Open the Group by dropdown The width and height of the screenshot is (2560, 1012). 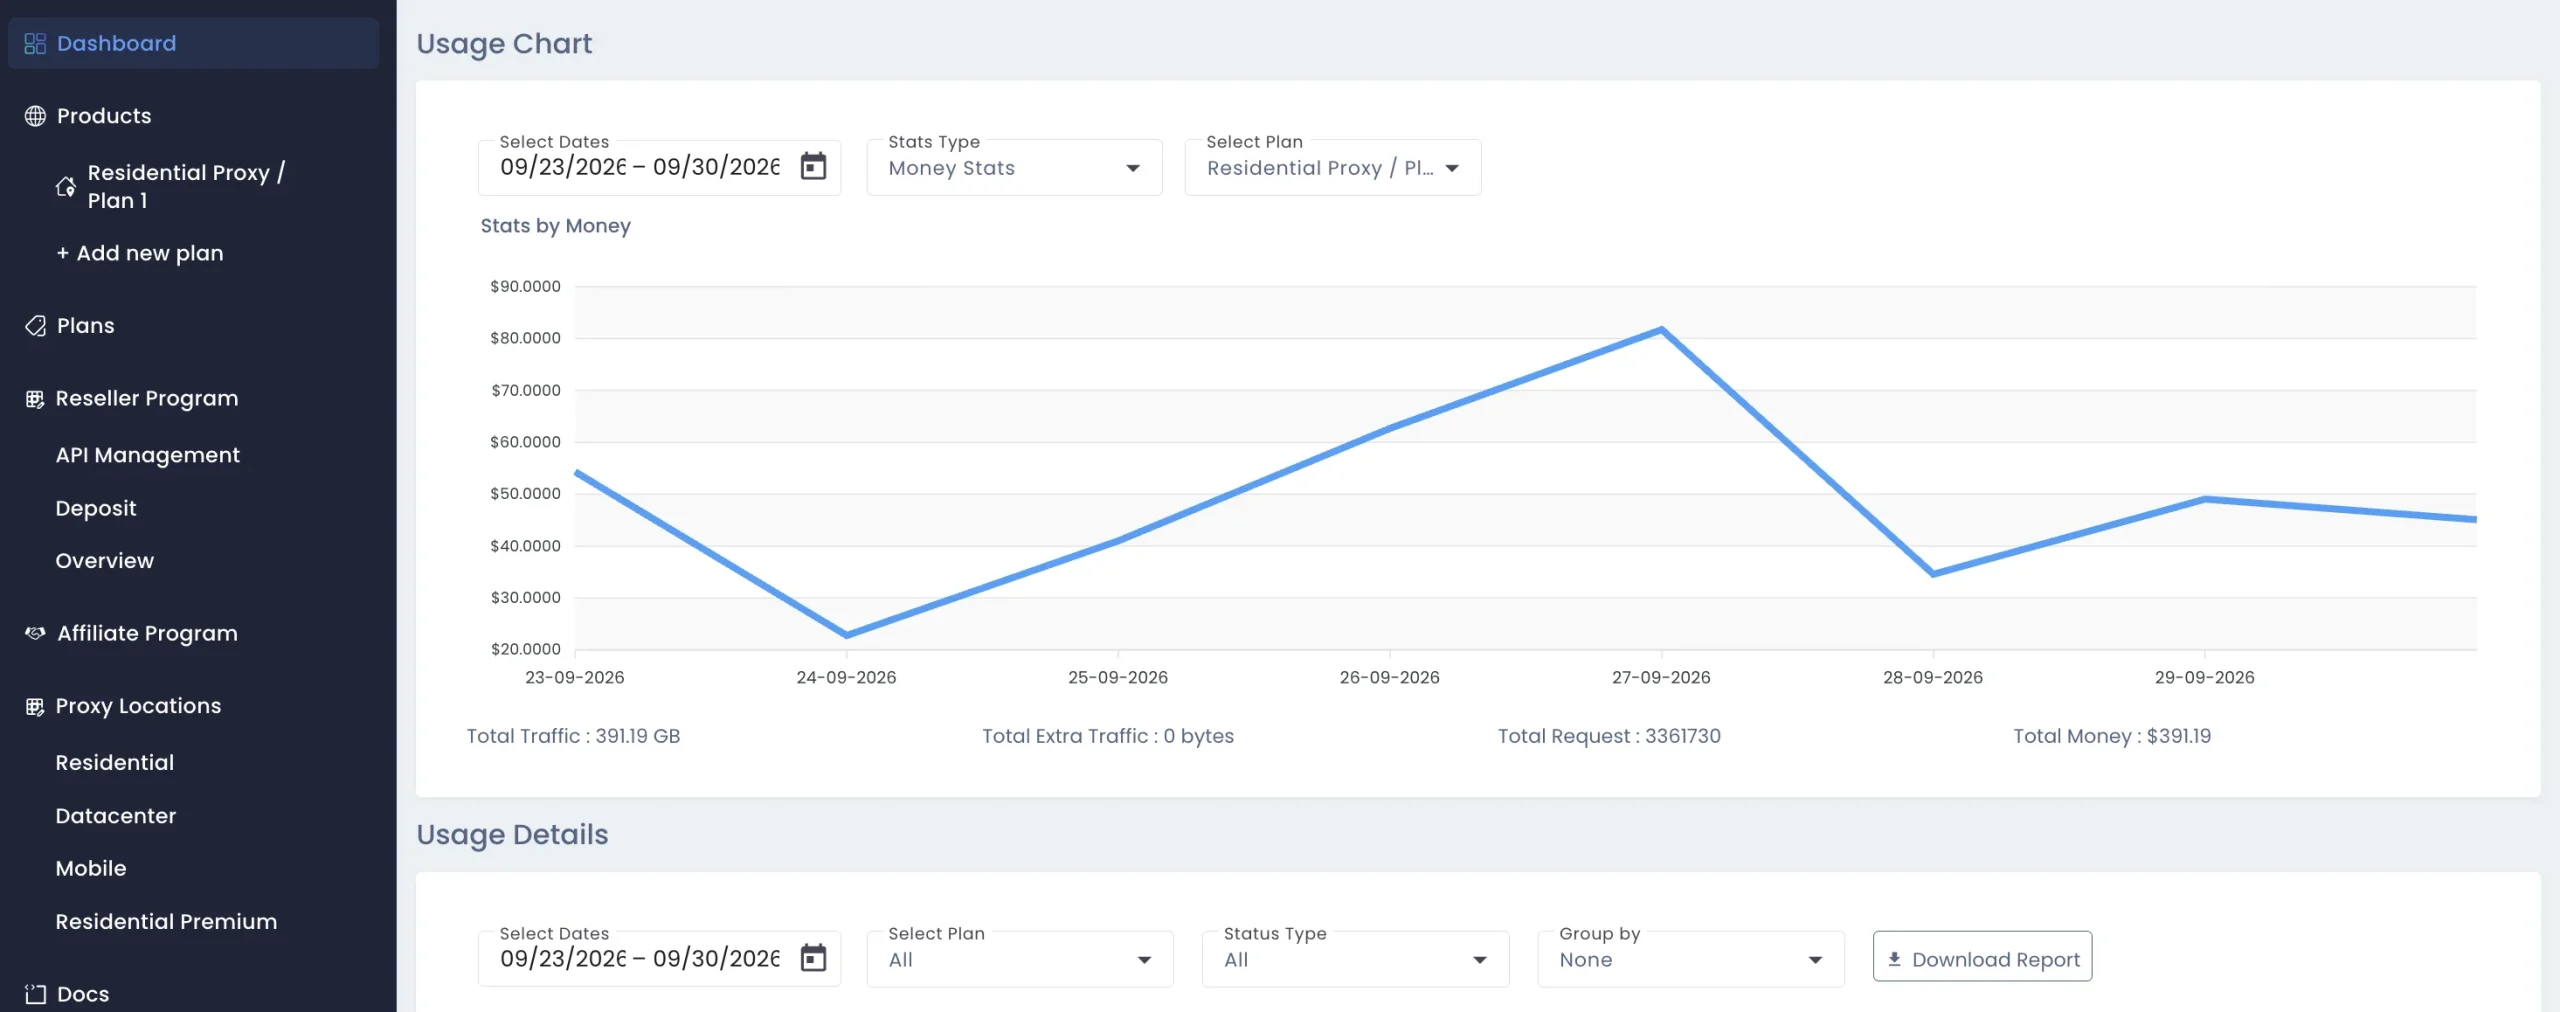point(1691,959)
